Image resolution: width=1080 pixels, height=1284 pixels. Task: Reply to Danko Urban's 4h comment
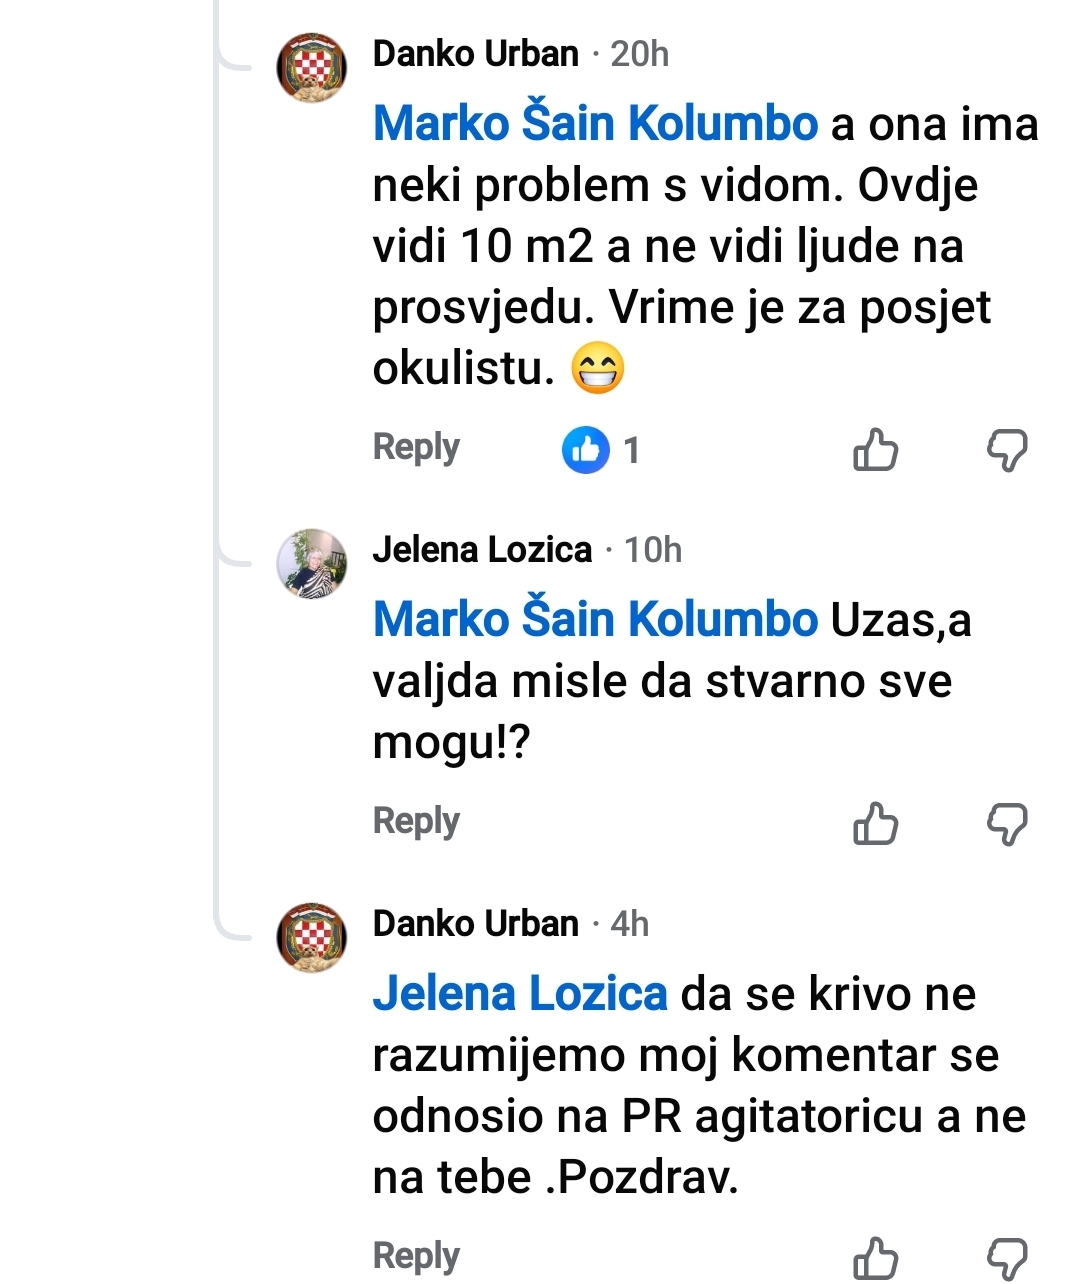(x=416, y=1256)
